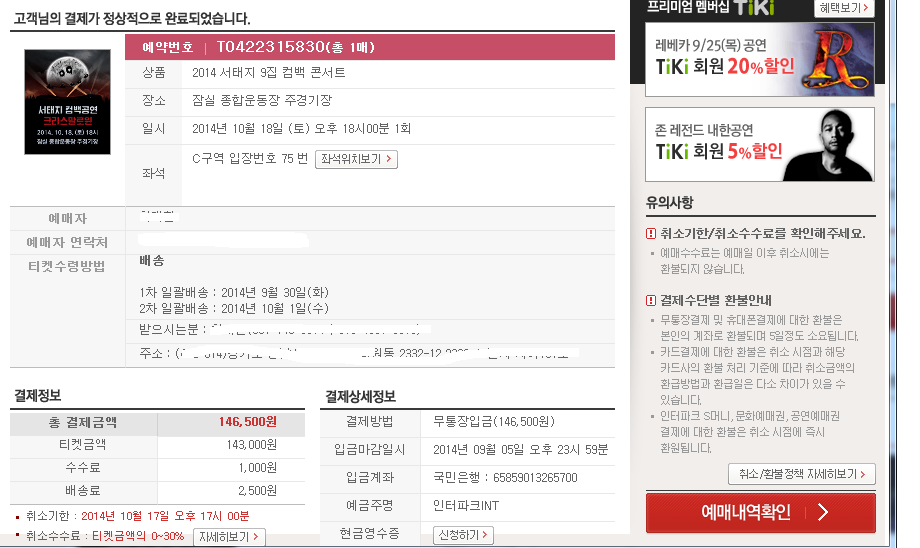
Task: Click the arrow icon on 예매내역확인
Action: tap(823, 513)
